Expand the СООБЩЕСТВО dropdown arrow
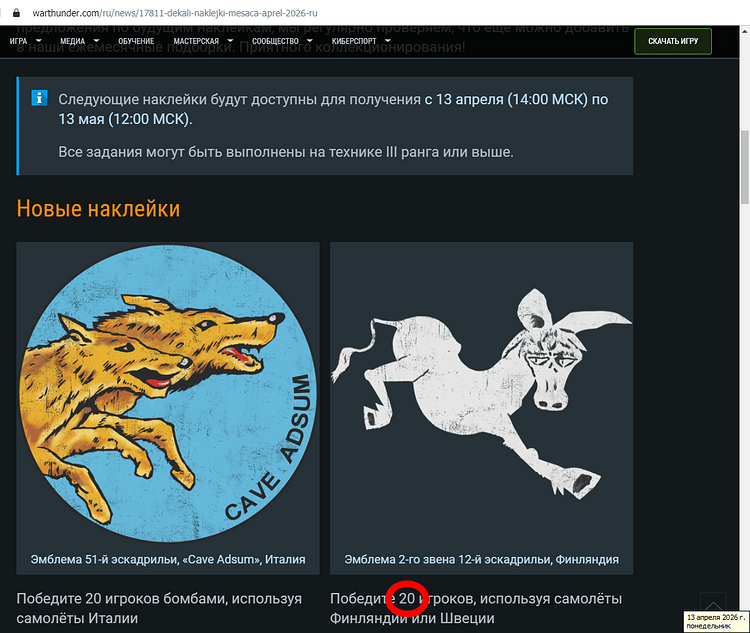 coord(309,41)
